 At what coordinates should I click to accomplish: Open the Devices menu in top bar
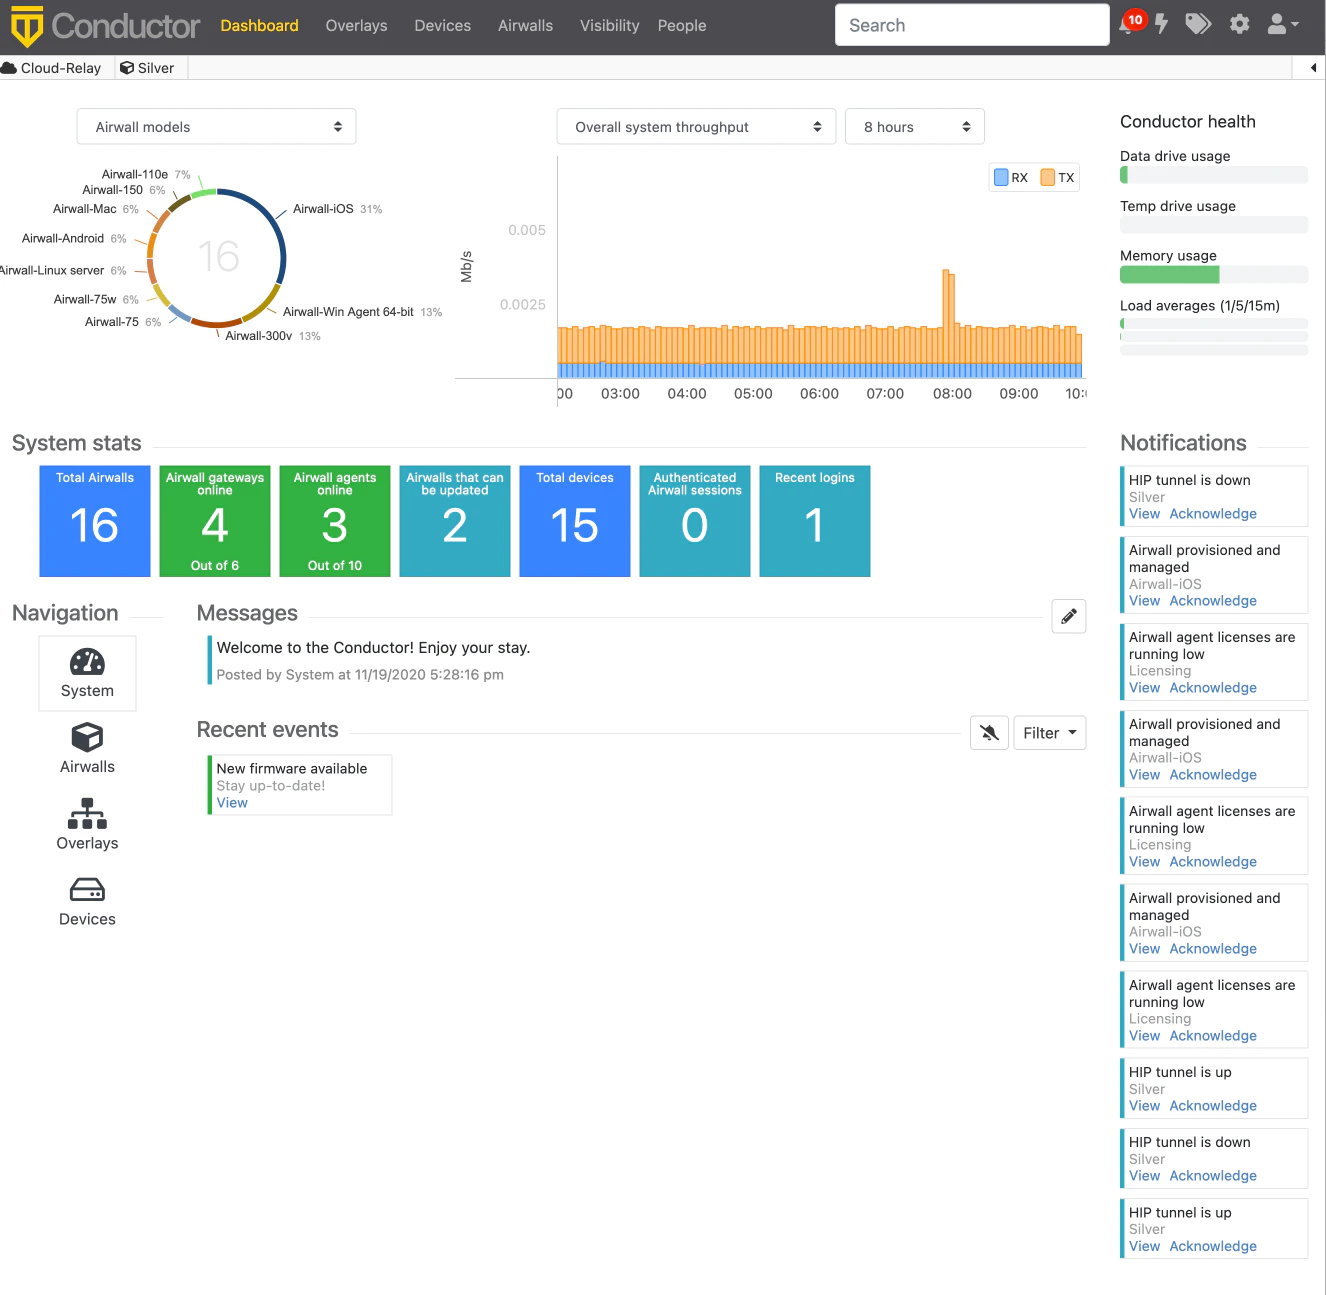[442, 26]
